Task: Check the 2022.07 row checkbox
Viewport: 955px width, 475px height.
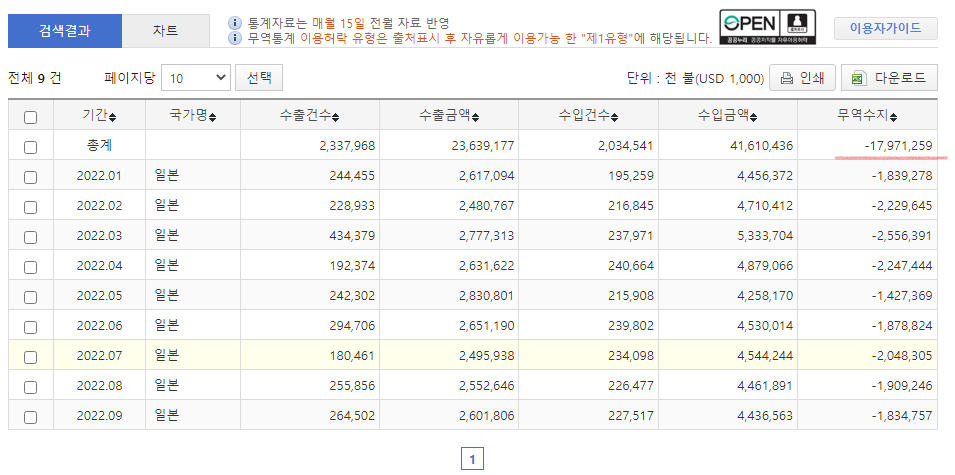Action: click(30, 357)
